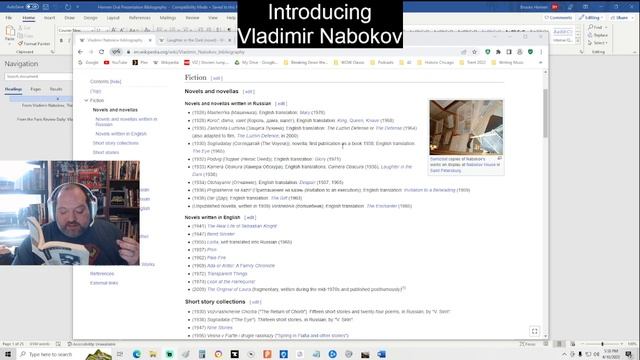Click Short story collections contents link
The height and width of the screenshot is (360, 640).
pos(116,143)
